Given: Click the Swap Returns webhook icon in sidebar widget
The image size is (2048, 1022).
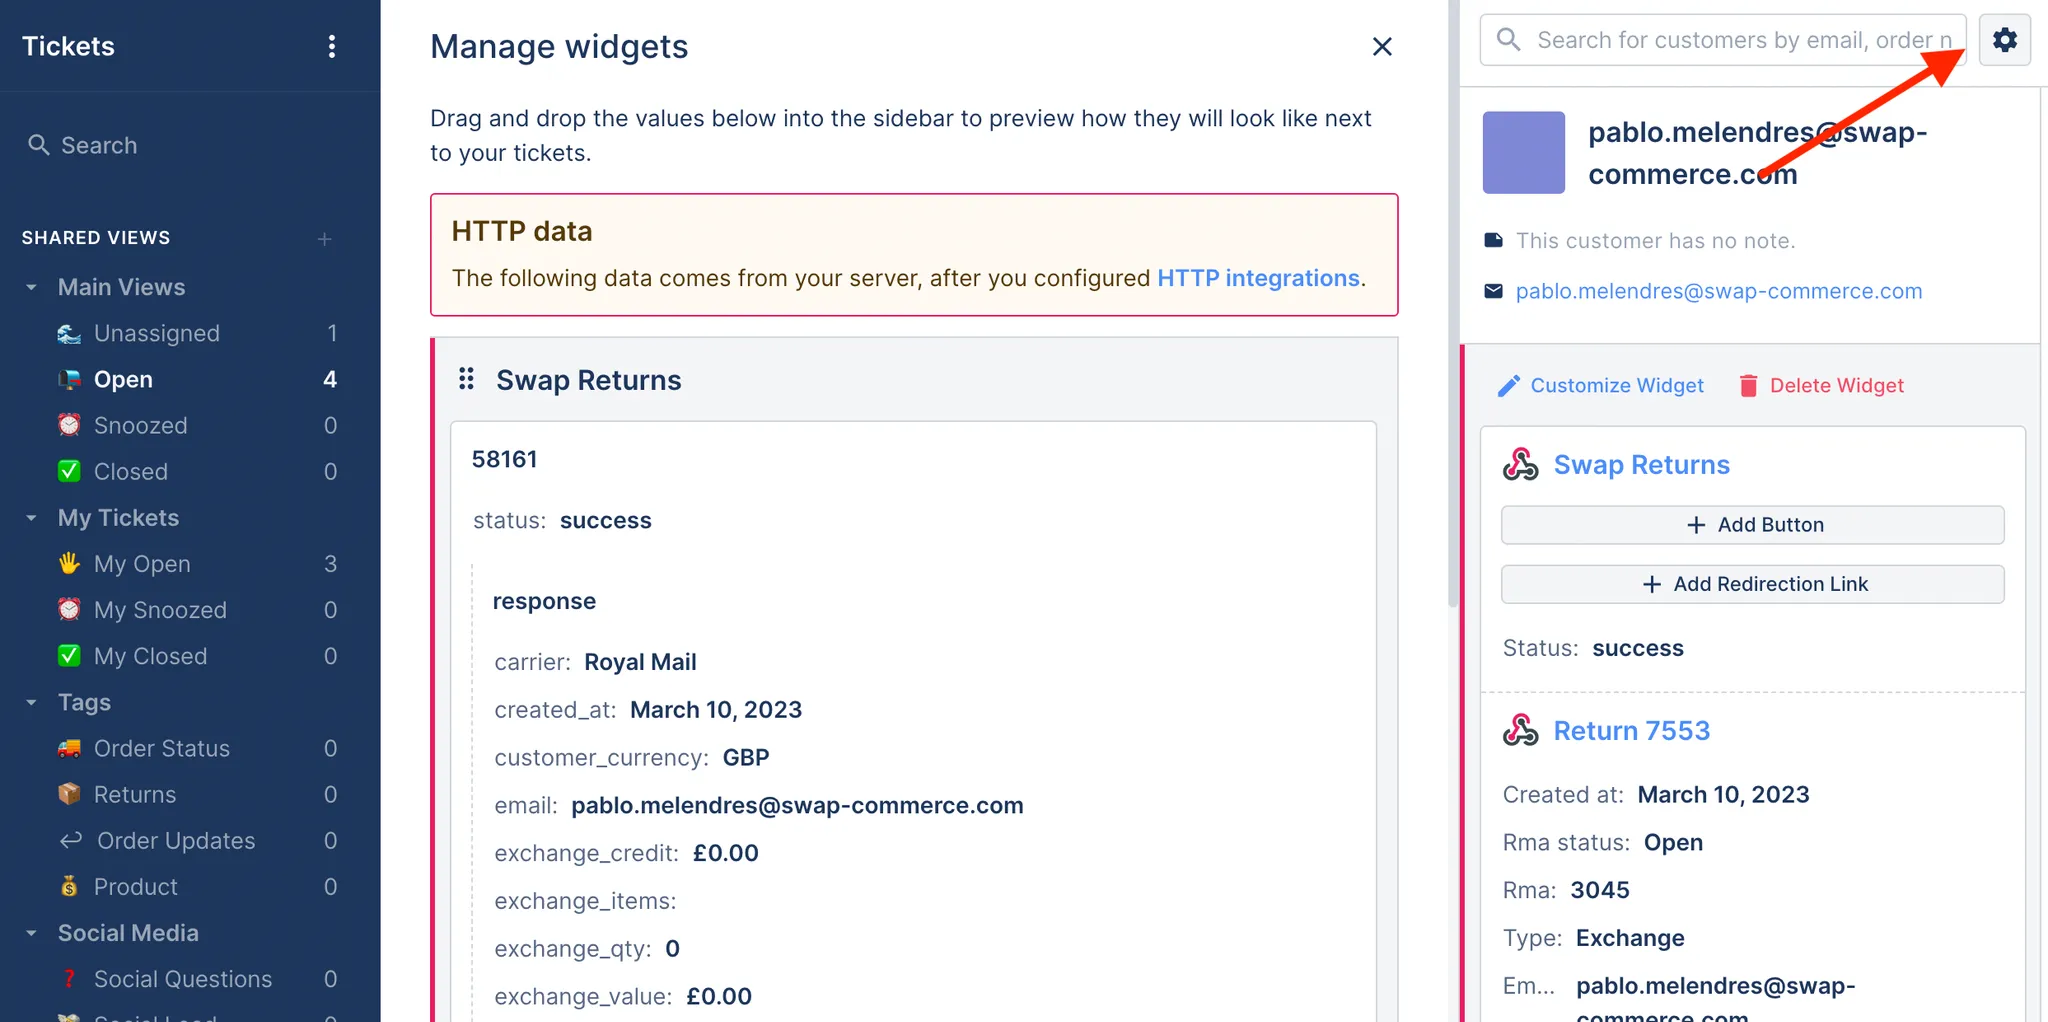Looking at the screenshot, I should click(1521, 465).
